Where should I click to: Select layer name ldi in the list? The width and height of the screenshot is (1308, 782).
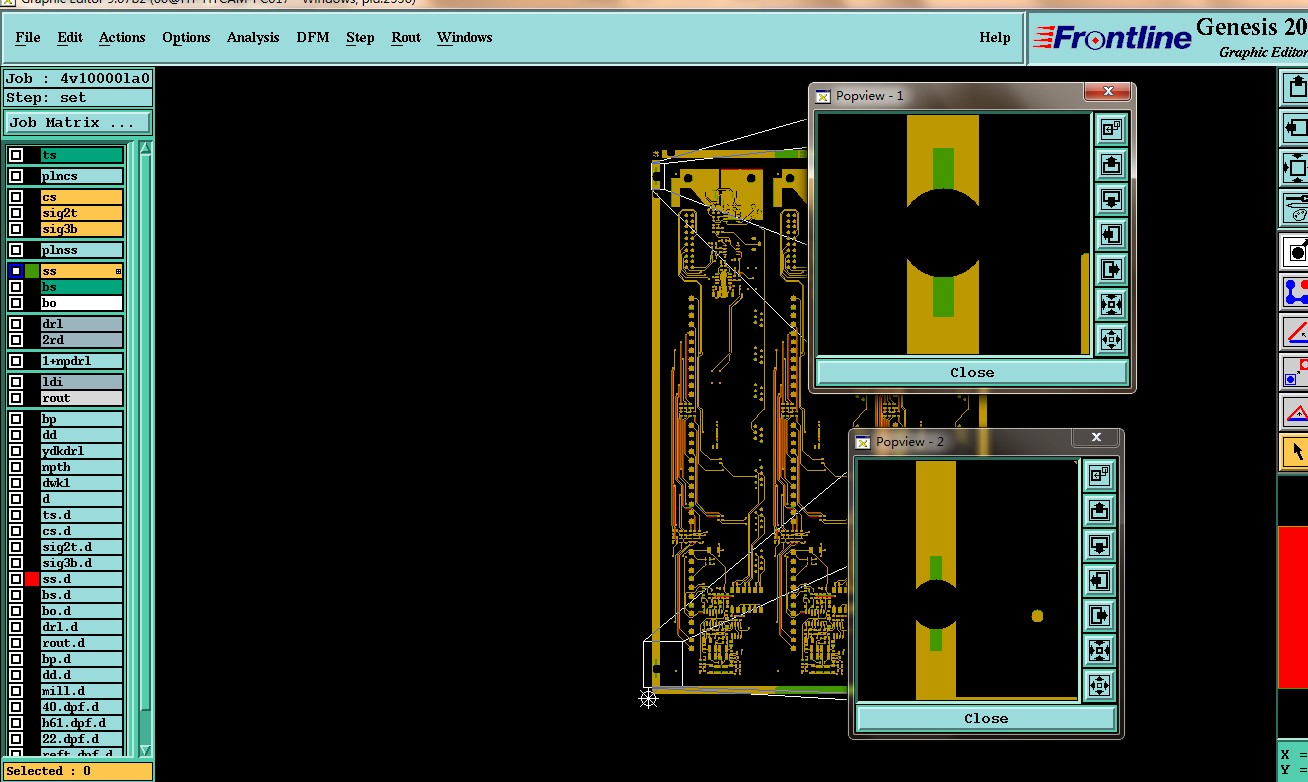tap(82, 382)
